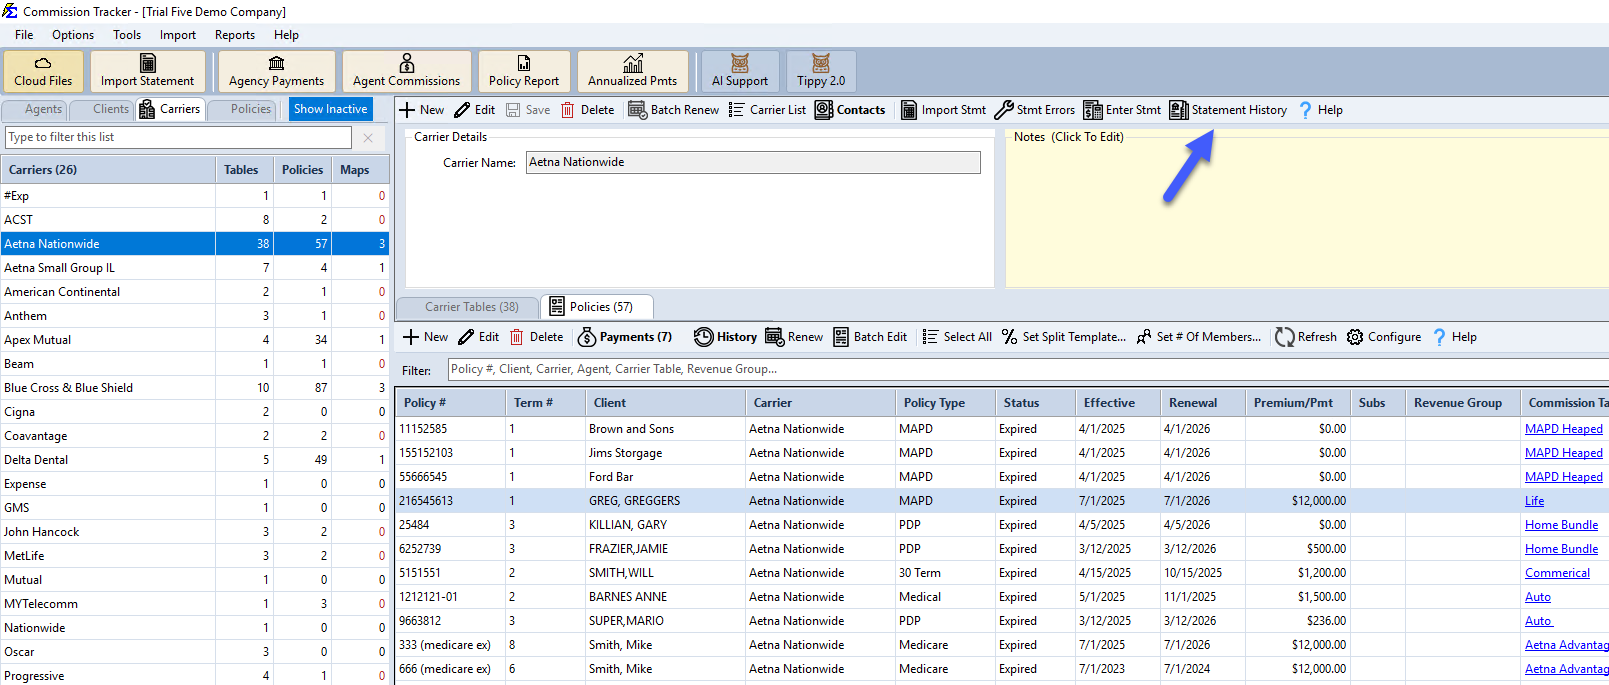
Task: Click Import Stmt
Action: tap(943, 110)
